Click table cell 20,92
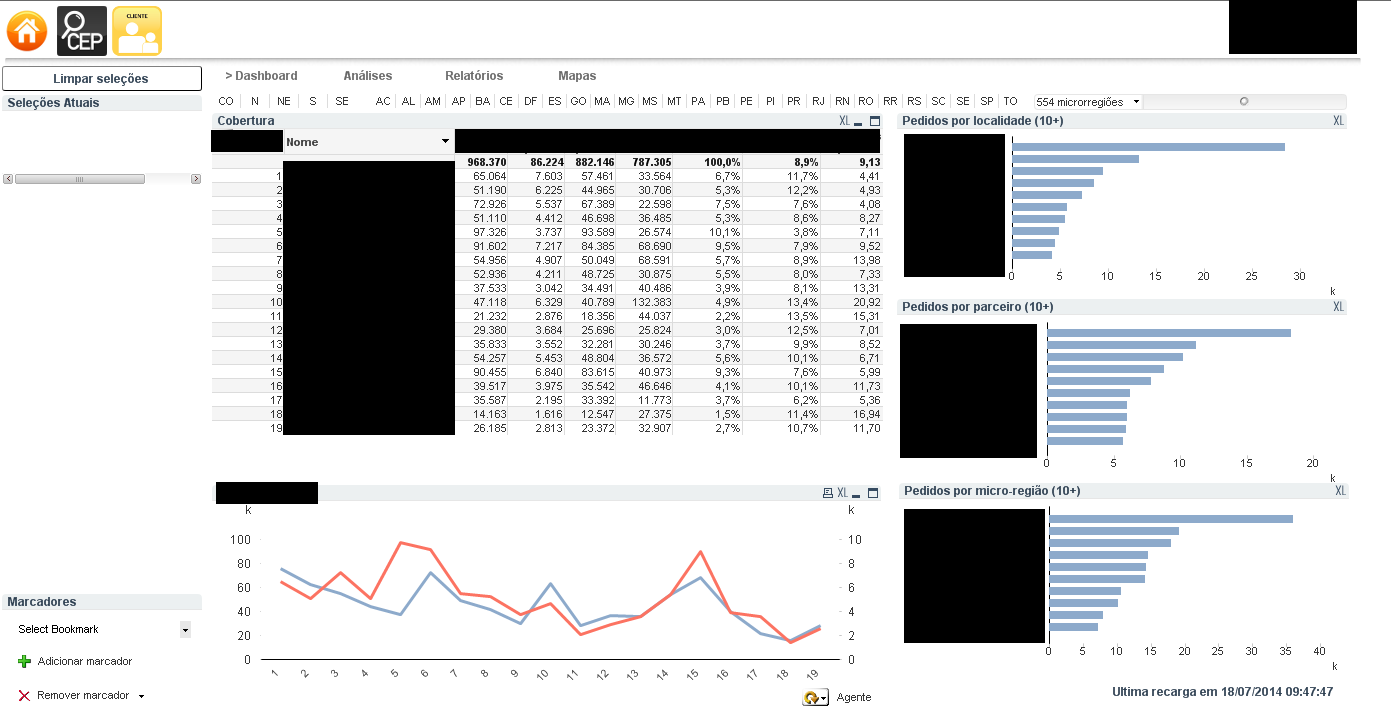This screenshot has height=726, width=1391. click(x=866, y=302)
